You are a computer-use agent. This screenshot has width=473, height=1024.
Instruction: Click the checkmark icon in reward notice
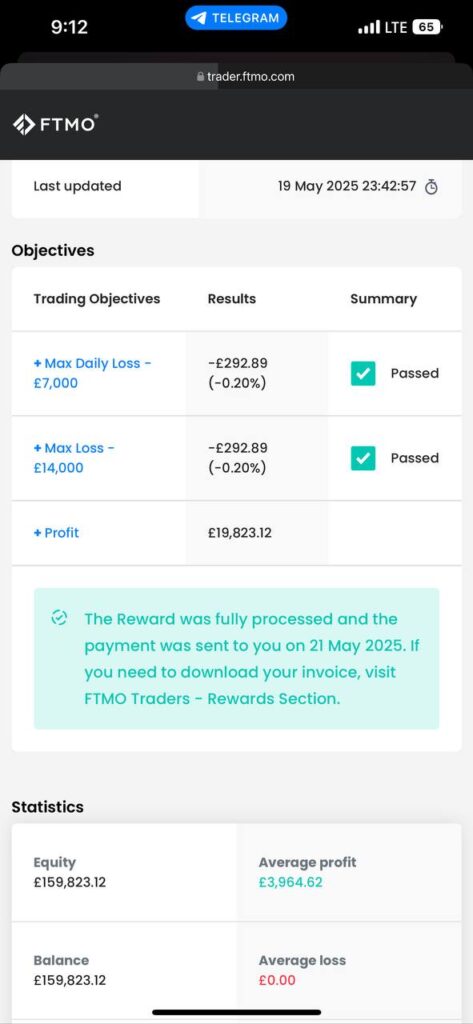coord(59,618)
